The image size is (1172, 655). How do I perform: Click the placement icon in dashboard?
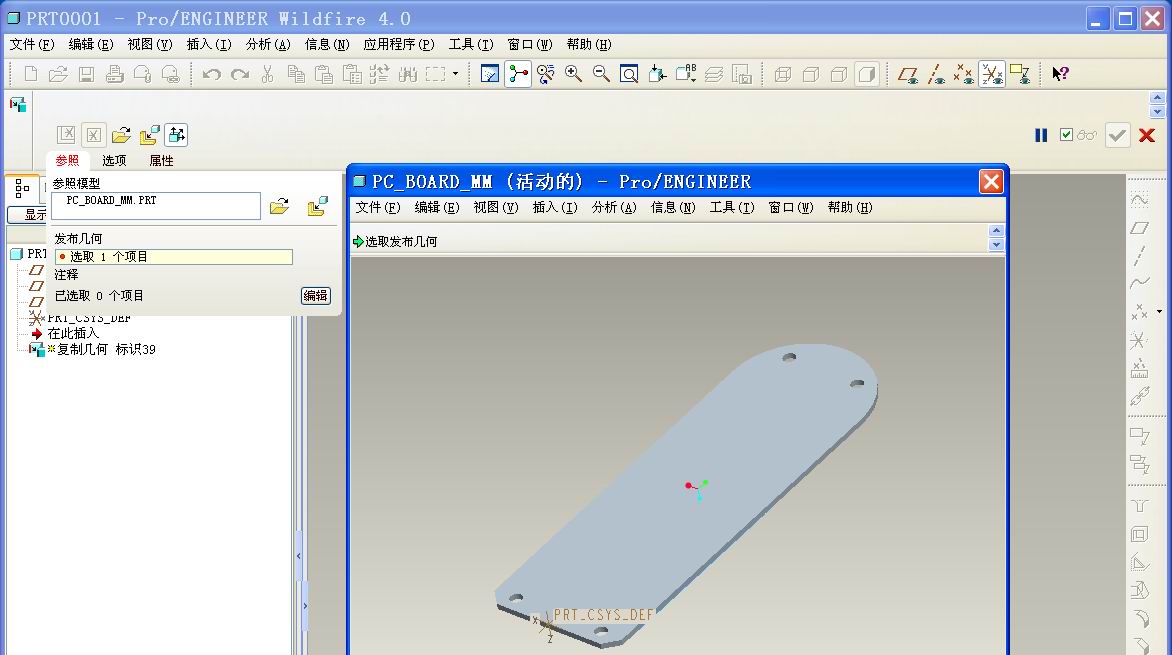(149, 135)
